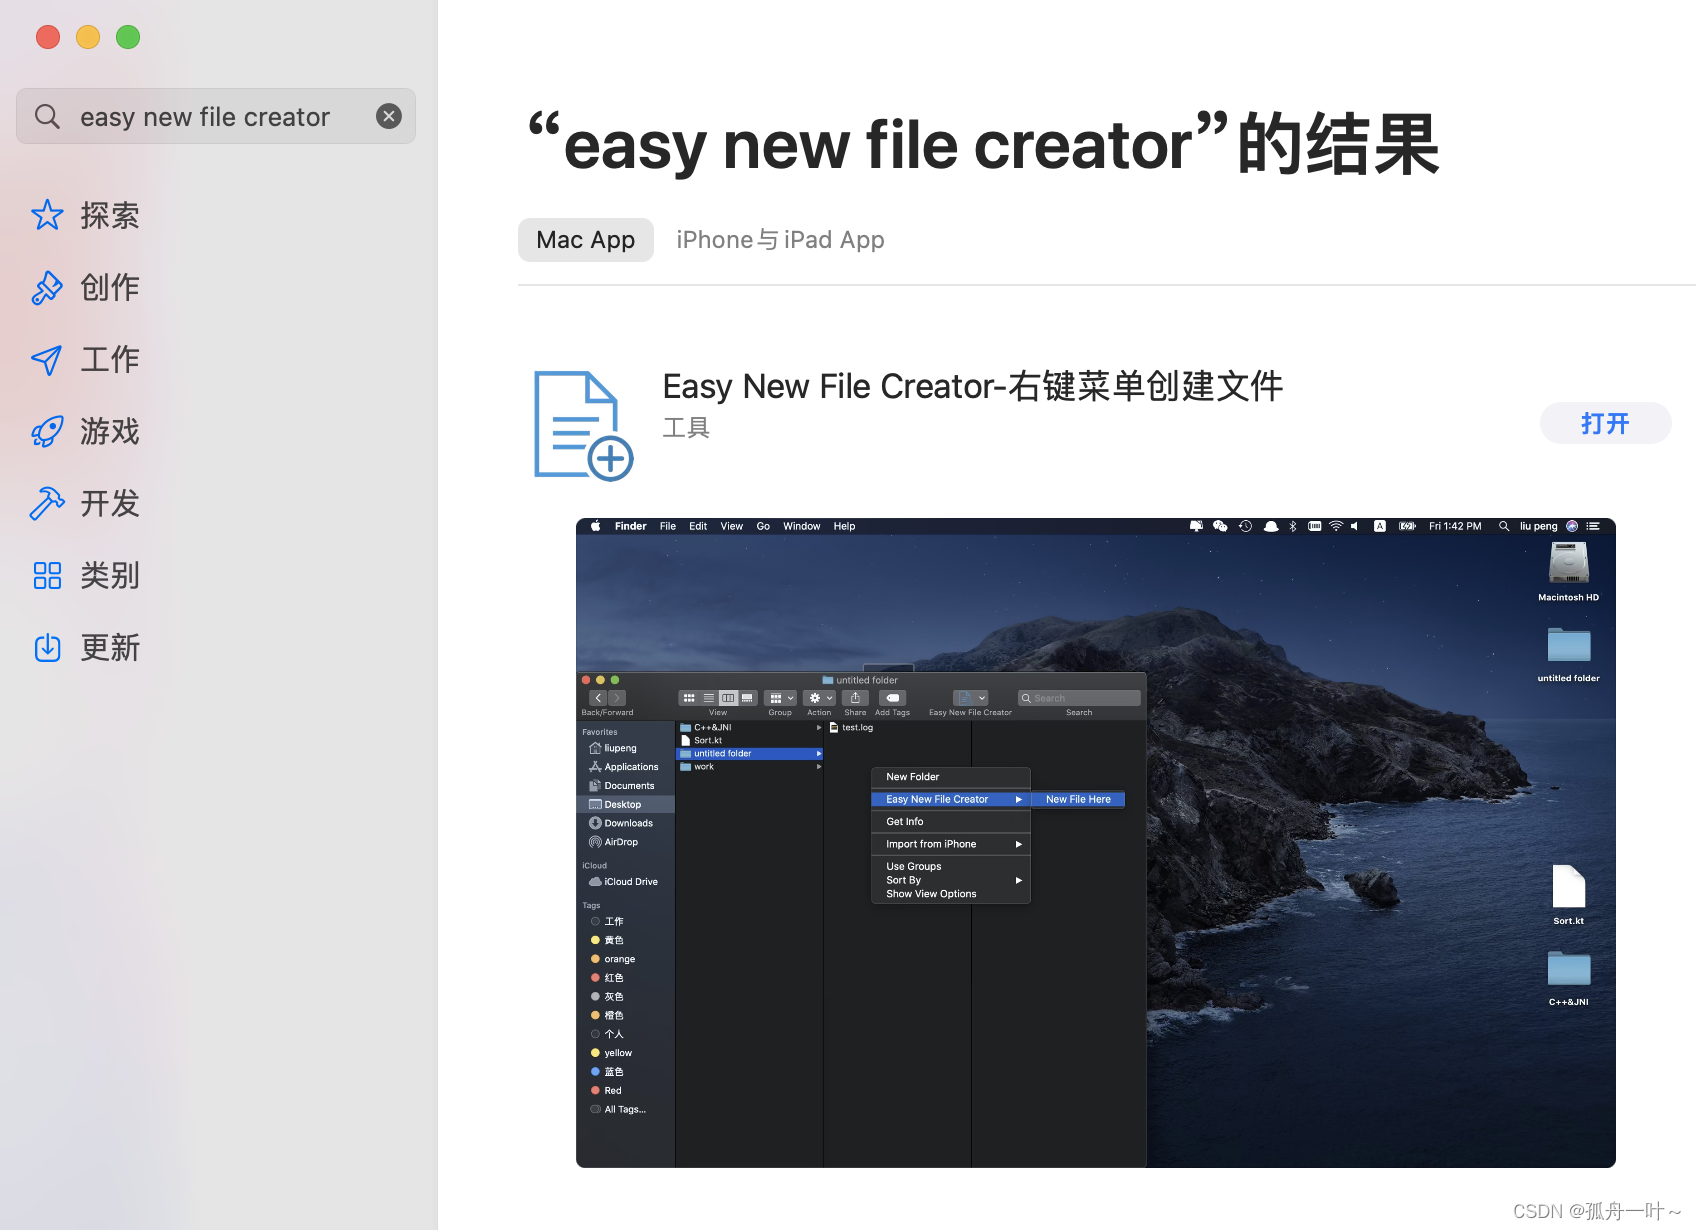The height and width of the screenshot is (1230, 1696).
Task: Click the Sort.kt file icon on the preview desktop
Action: 1568,886
